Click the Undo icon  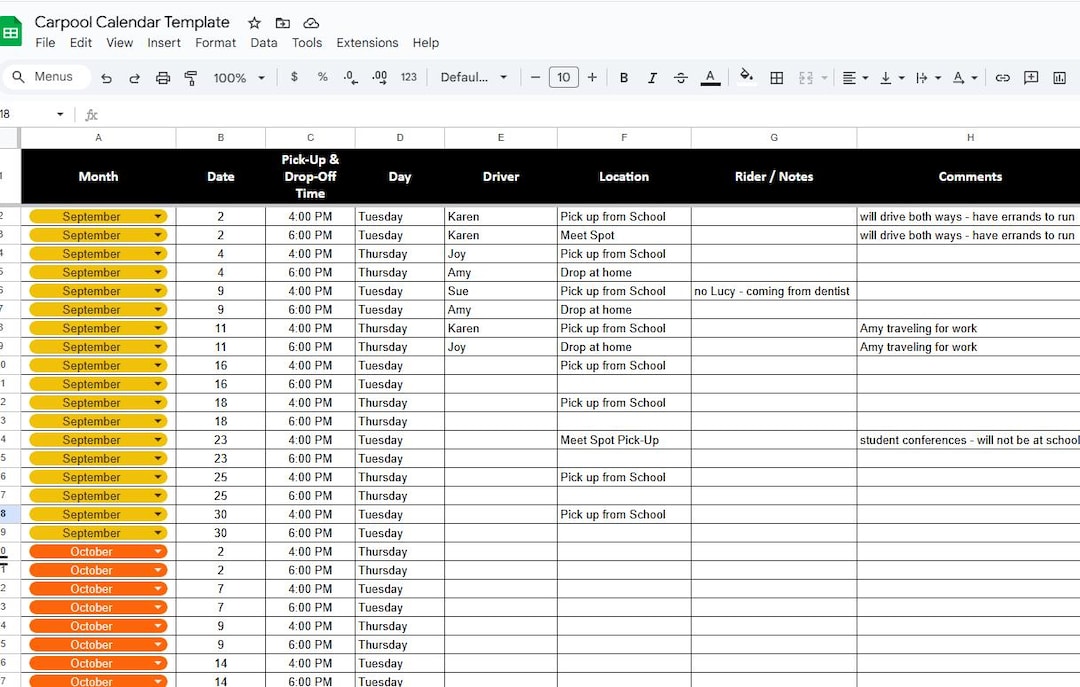pyautogui.click(x=106, y=78)
